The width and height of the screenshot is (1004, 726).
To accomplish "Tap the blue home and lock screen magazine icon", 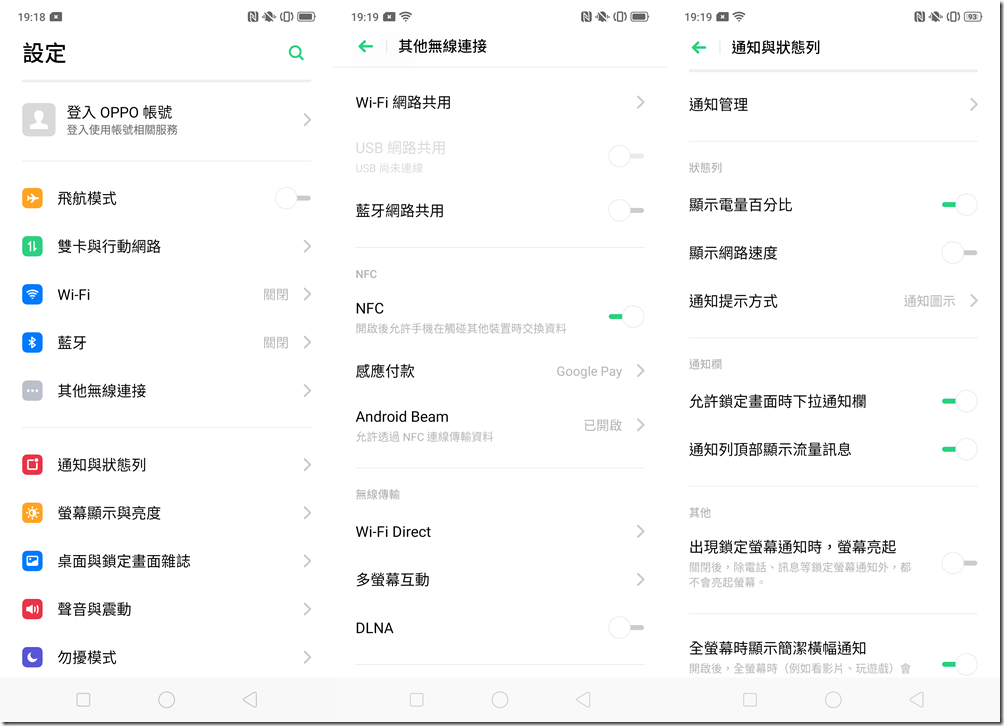I will pos(32,561).
